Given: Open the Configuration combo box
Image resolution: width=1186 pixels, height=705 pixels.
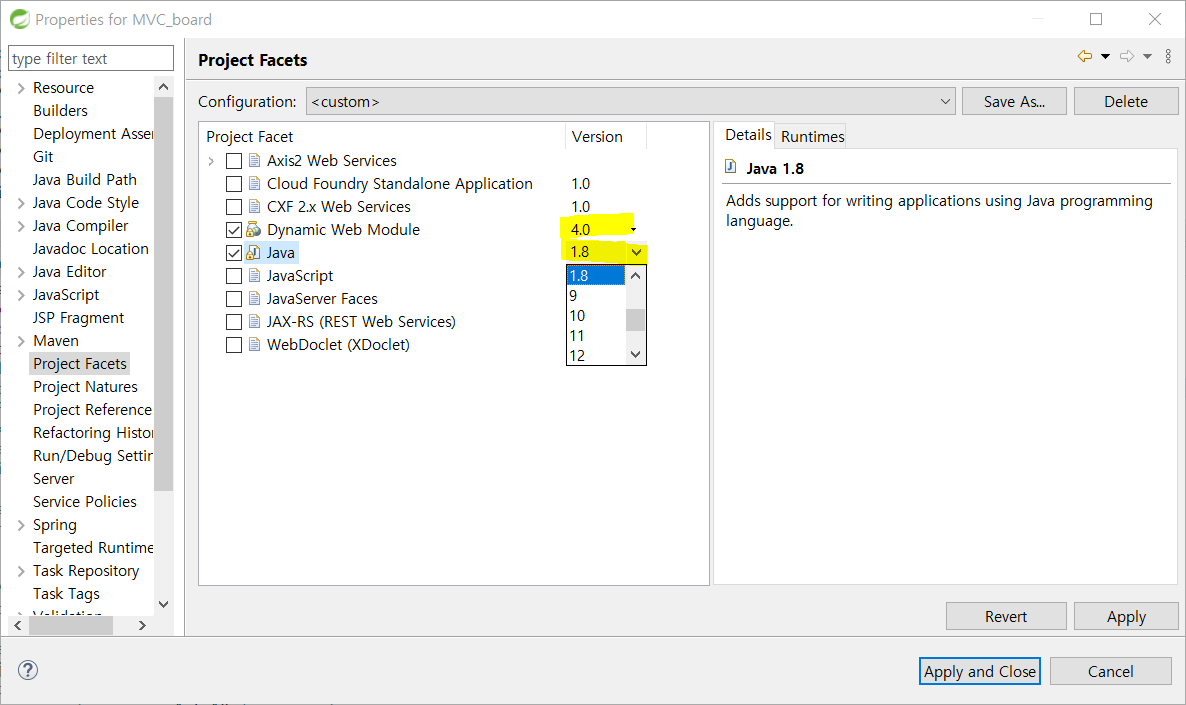Looking at the screenshot, I should click(x=631, y=101).
